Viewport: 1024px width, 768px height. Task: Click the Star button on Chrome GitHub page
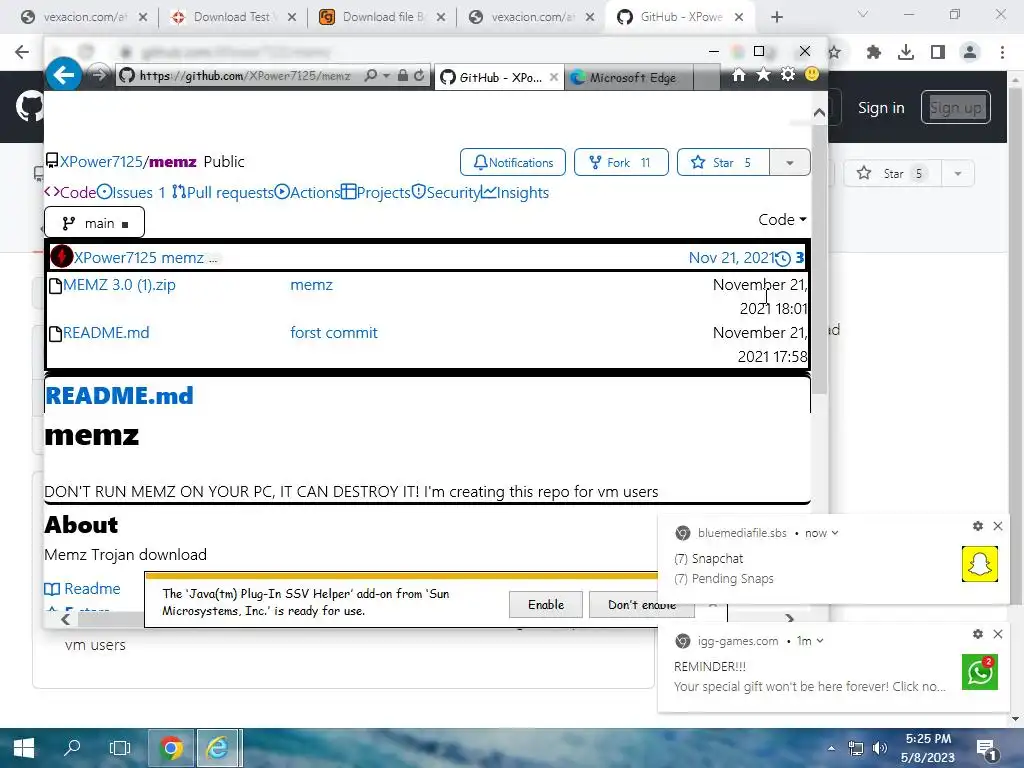(x=893, y=174)
